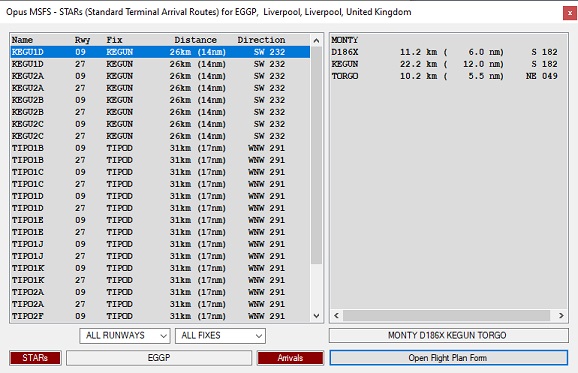578x373 pixels.
Task: Select the TIPO1B runway 27 row
Action: [160, 160]
